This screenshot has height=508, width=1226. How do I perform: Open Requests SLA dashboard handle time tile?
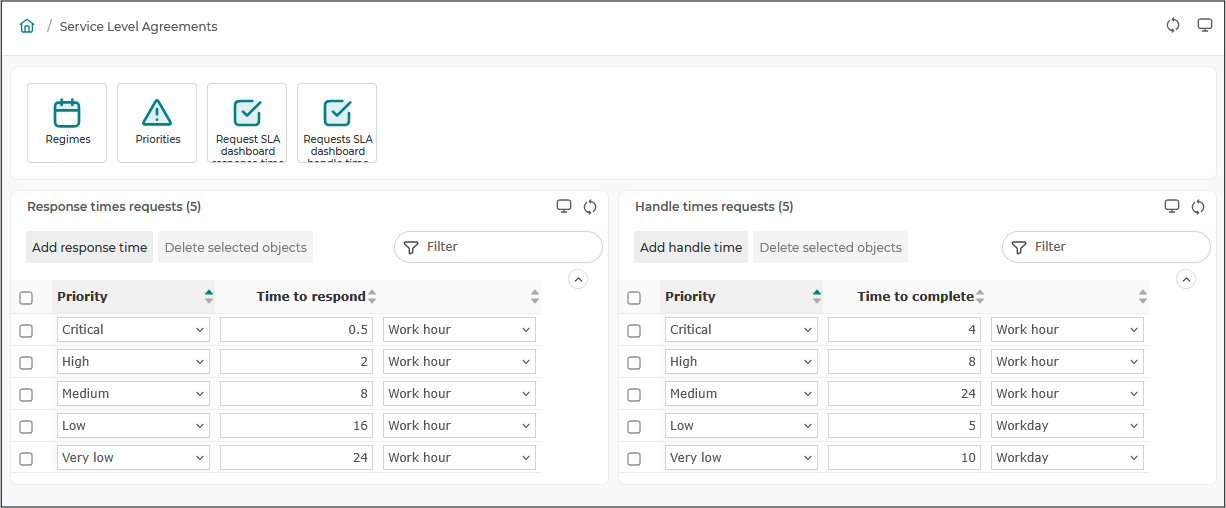(337, 123)
